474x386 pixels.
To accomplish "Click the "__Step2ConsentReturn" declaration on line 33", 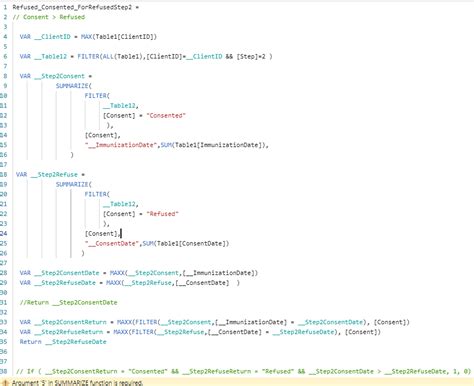I will (70, 322).
